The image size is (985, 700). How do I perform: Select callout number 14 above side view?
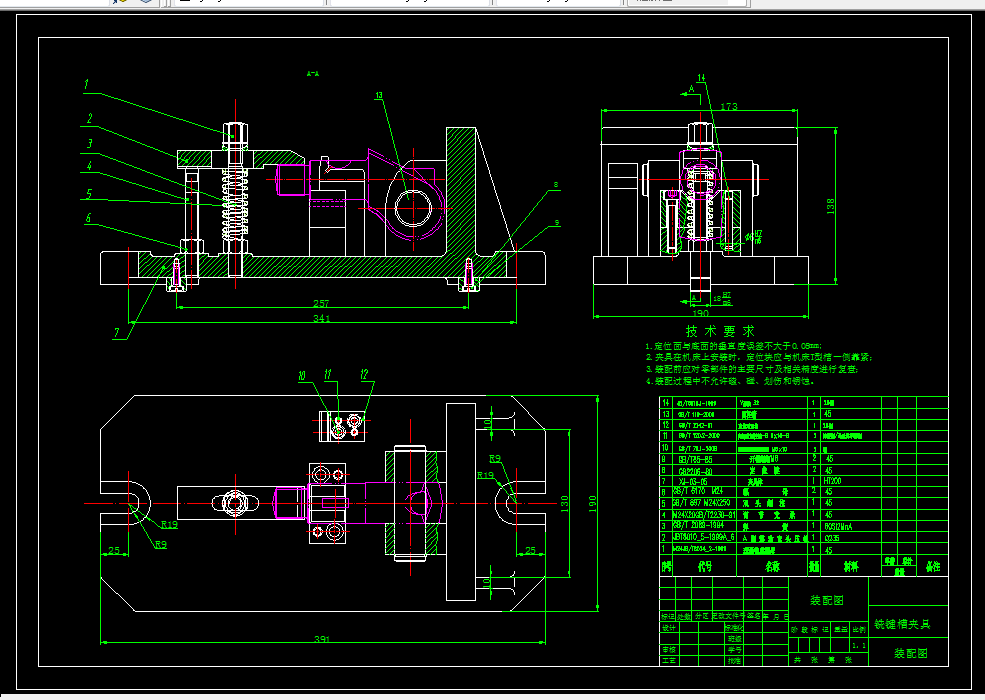(701, 78)
